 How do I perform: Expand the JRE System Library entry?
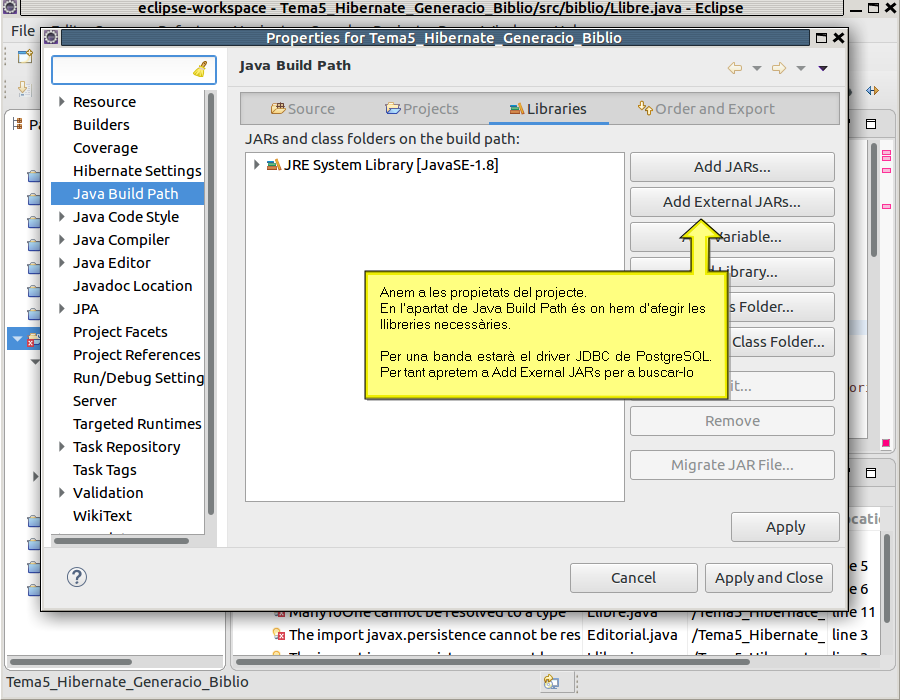pyautogui.click(x=257, y=165)
